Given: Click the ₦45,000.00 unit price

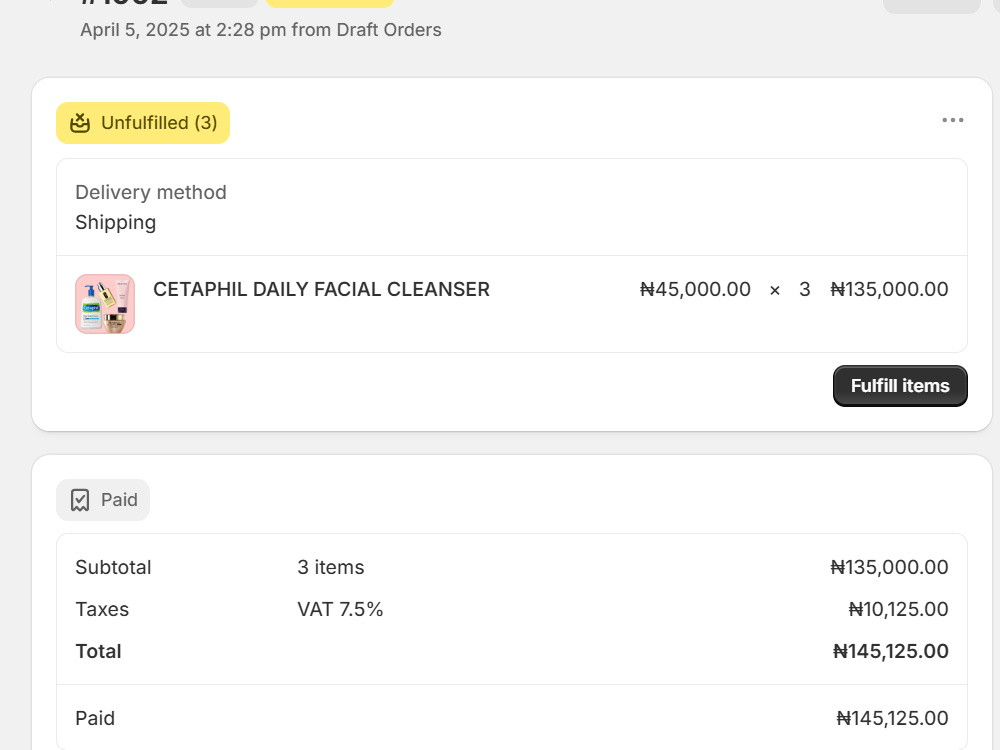Looking at the screenshot, I should (x=695, y=290).
